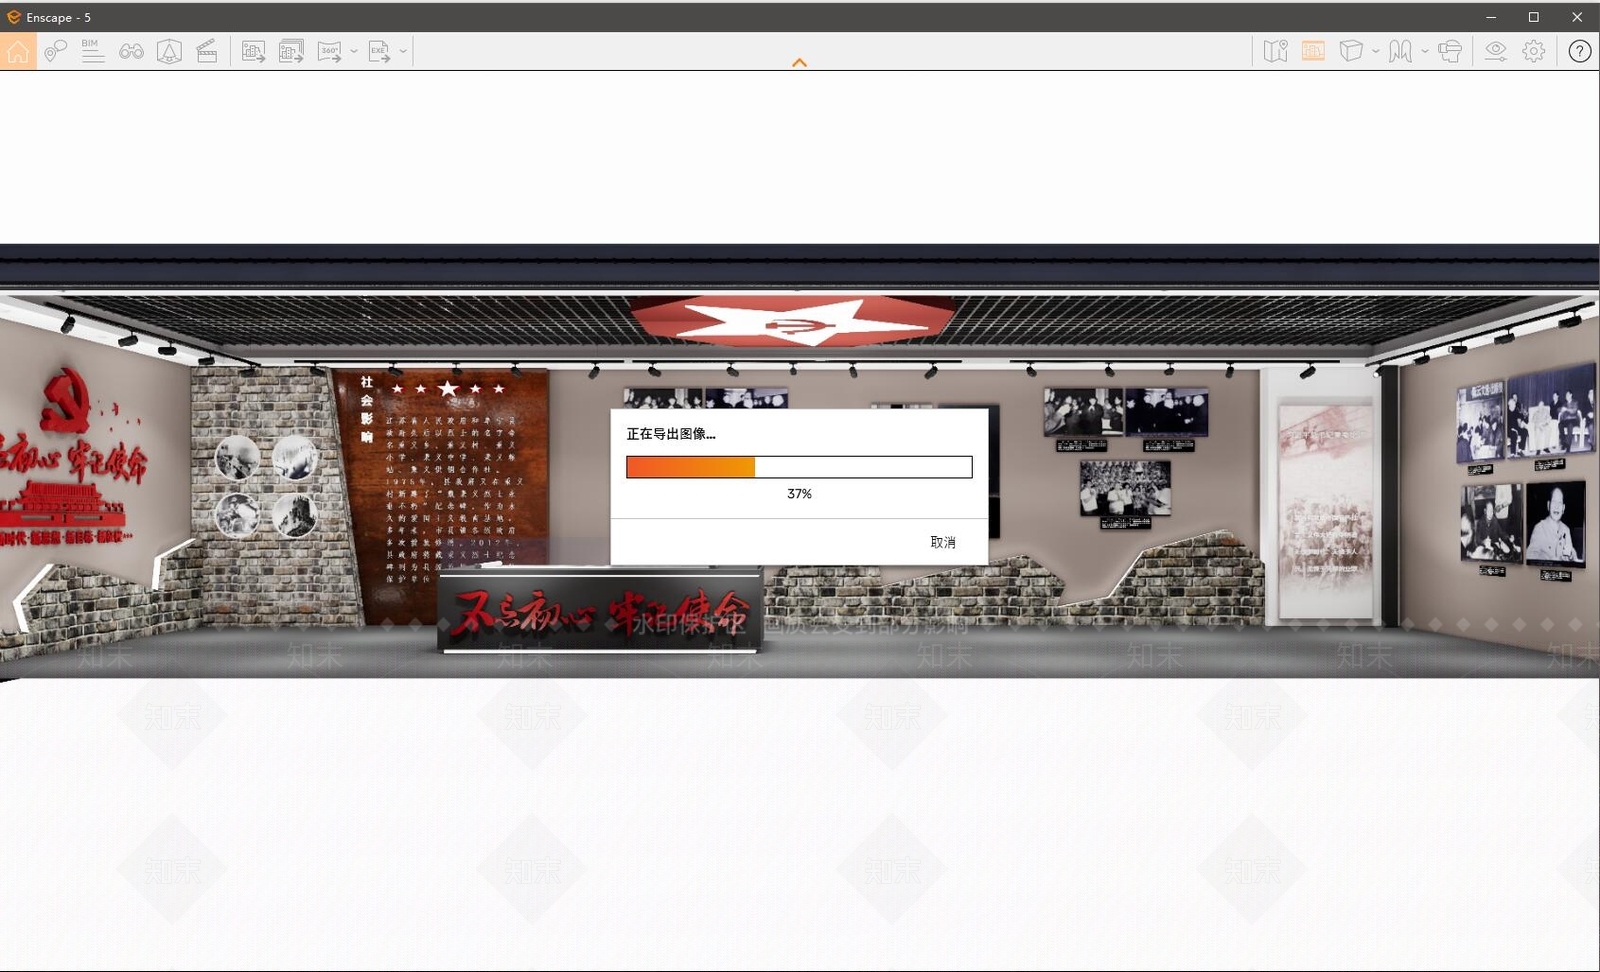Image resolution: width=1600 pixels, height=972 pixels.
Task: Select the binoculars view icon
Action: pos(131,51)
